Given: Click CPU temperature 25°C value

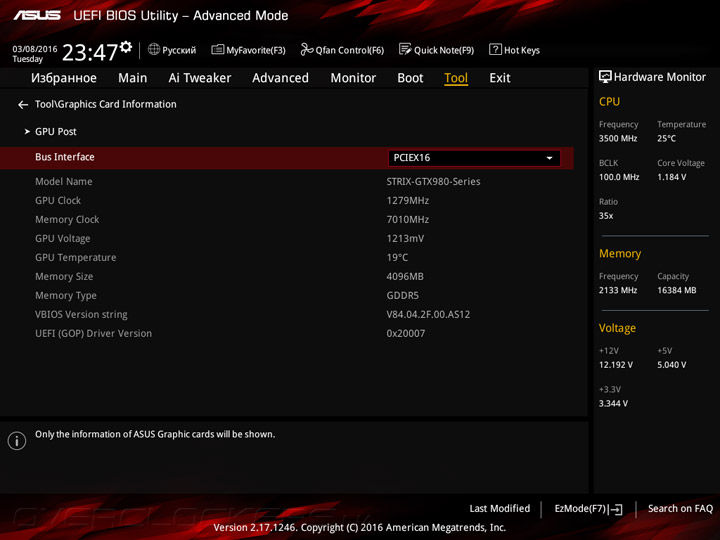Looking at the screenshot, I should point(666,138).
